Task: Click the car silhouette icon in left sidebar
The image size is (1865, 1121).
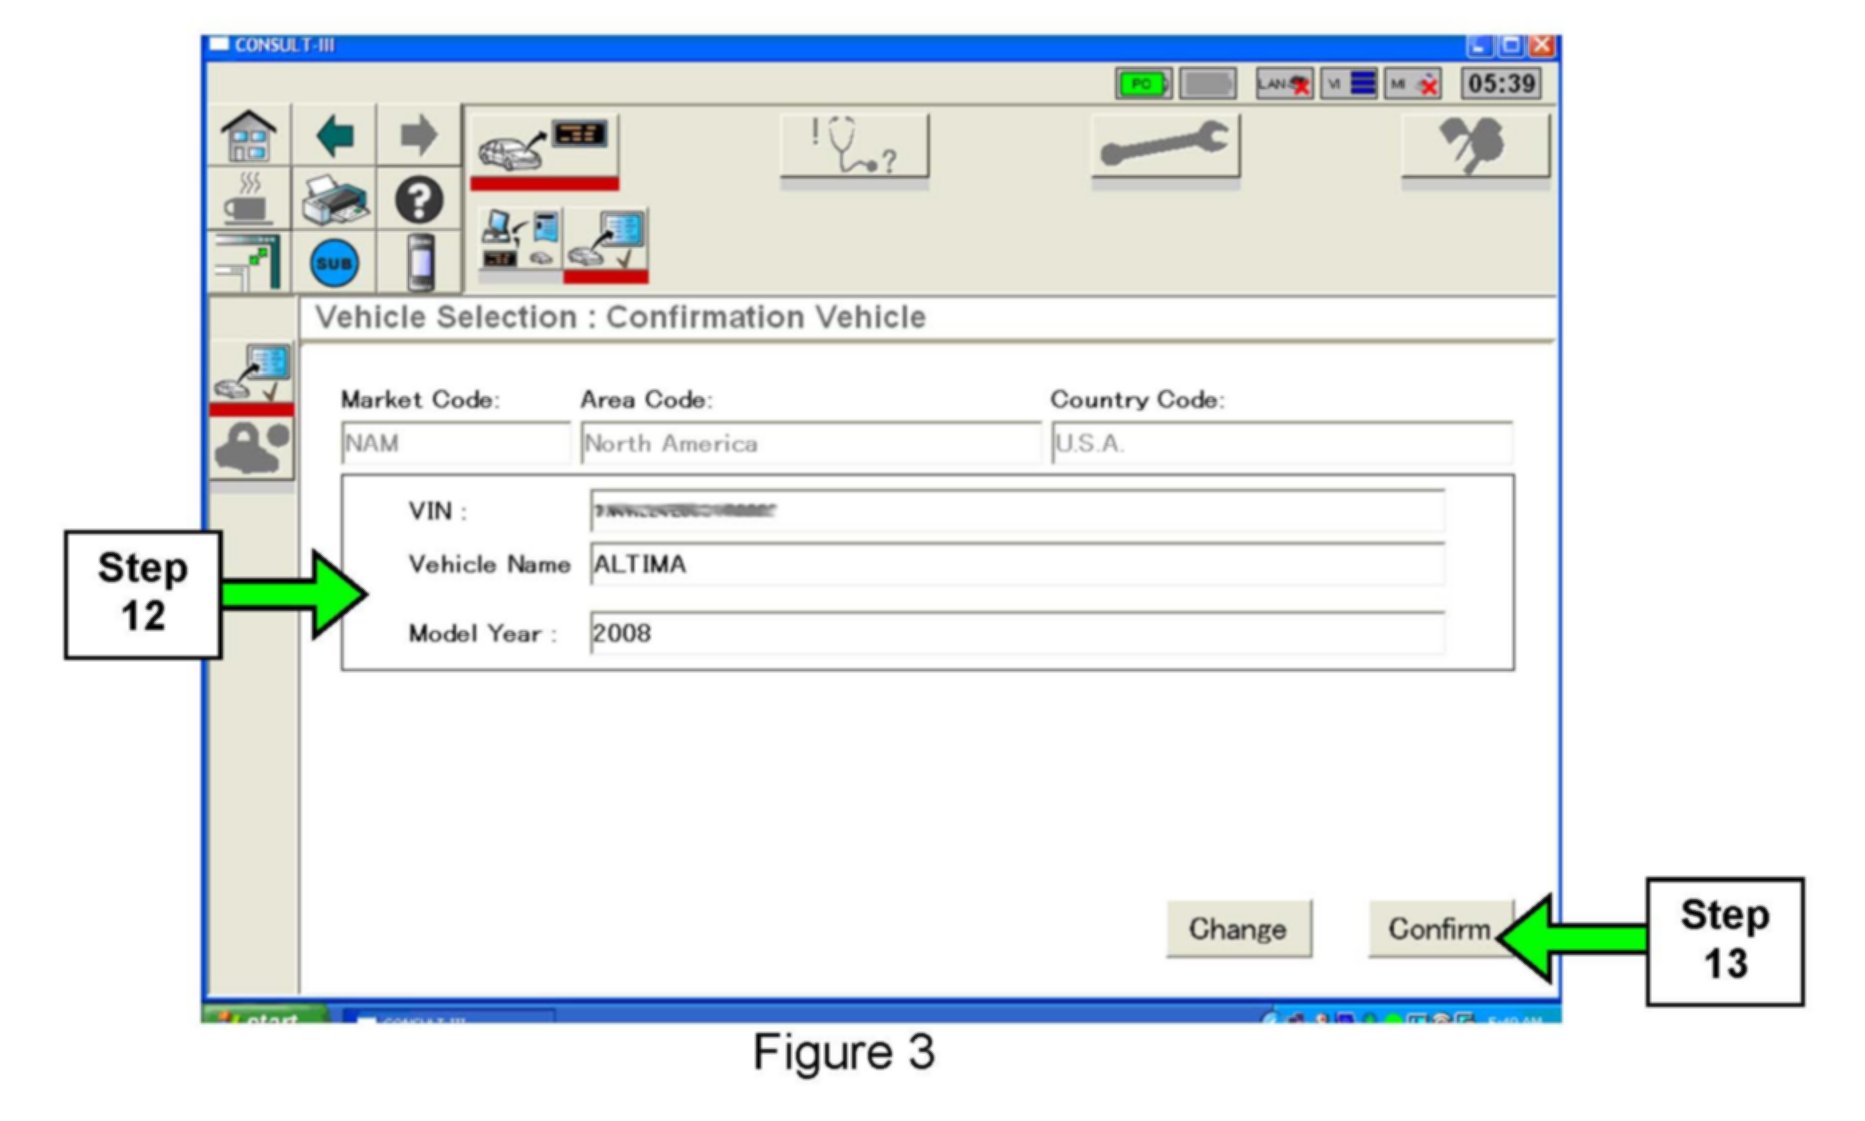Action: 251,446
